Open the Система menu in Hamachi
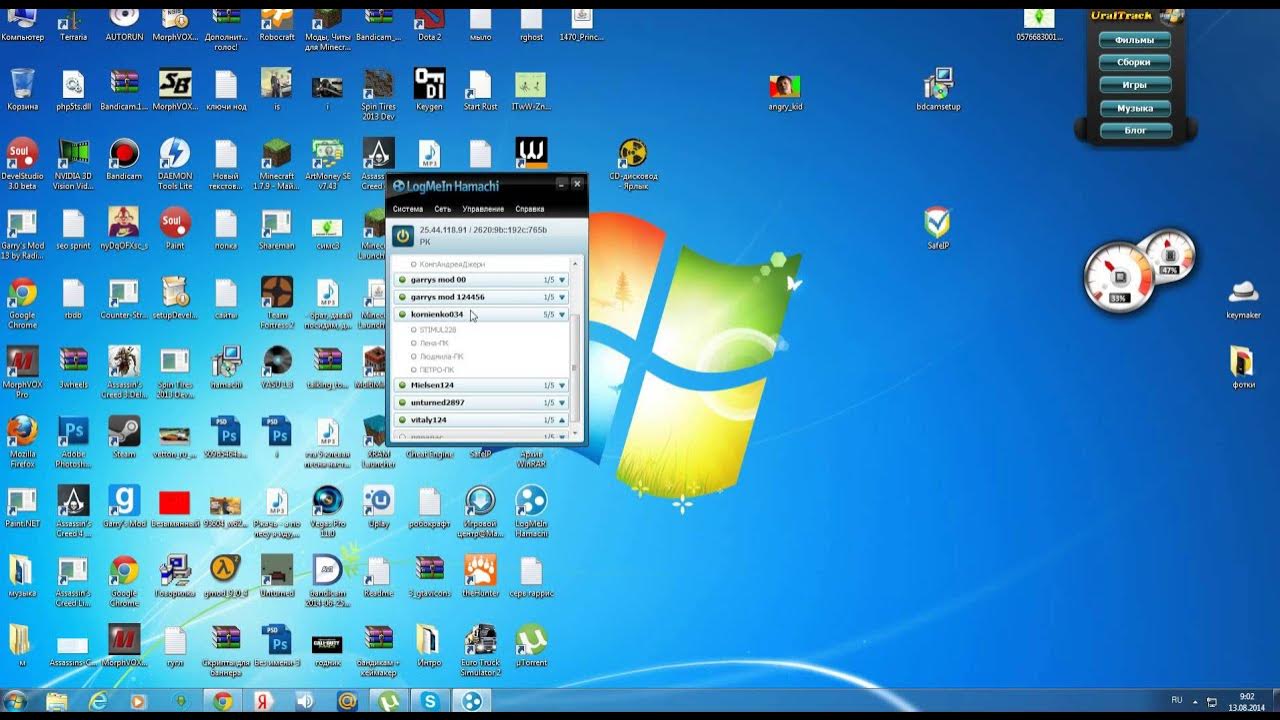This screenshot has height=720, width=1280. (408, 209)
